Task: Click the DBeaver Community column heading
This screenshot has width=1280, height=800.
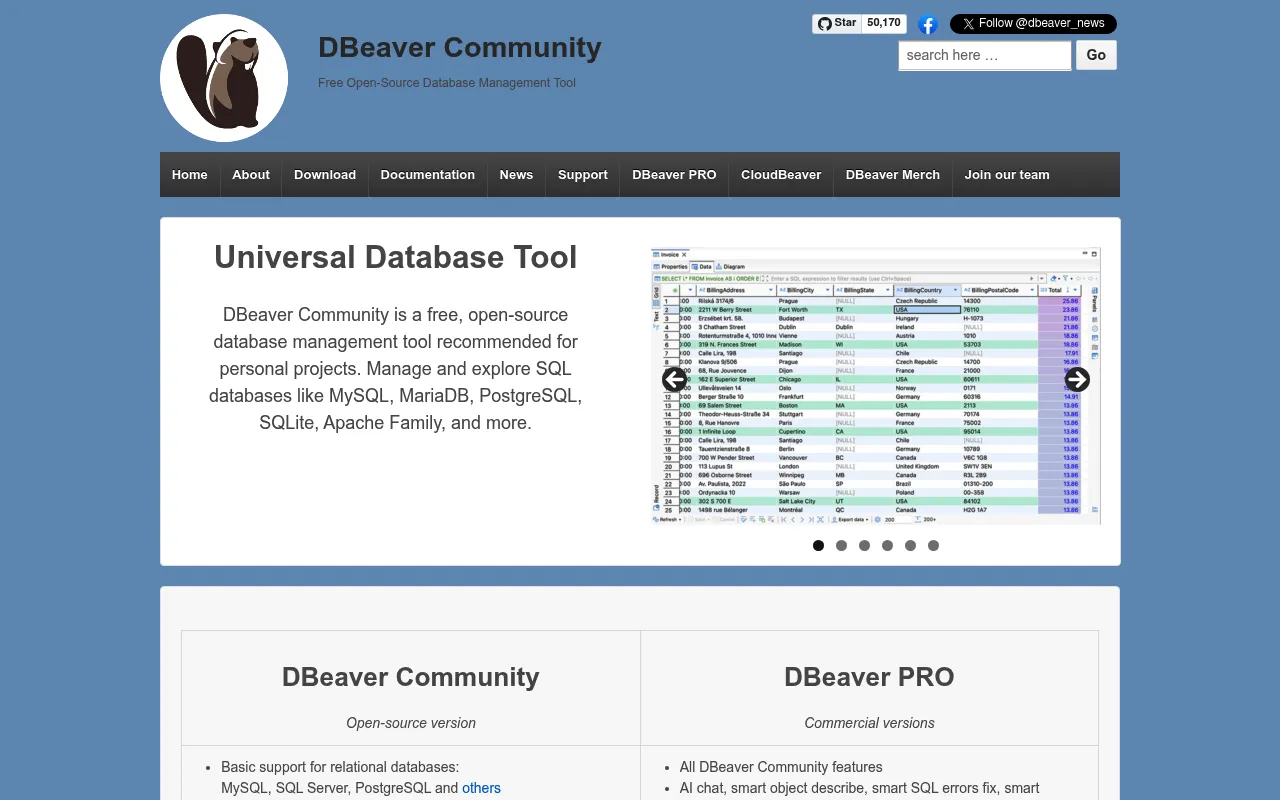Action: click(411, 677)
